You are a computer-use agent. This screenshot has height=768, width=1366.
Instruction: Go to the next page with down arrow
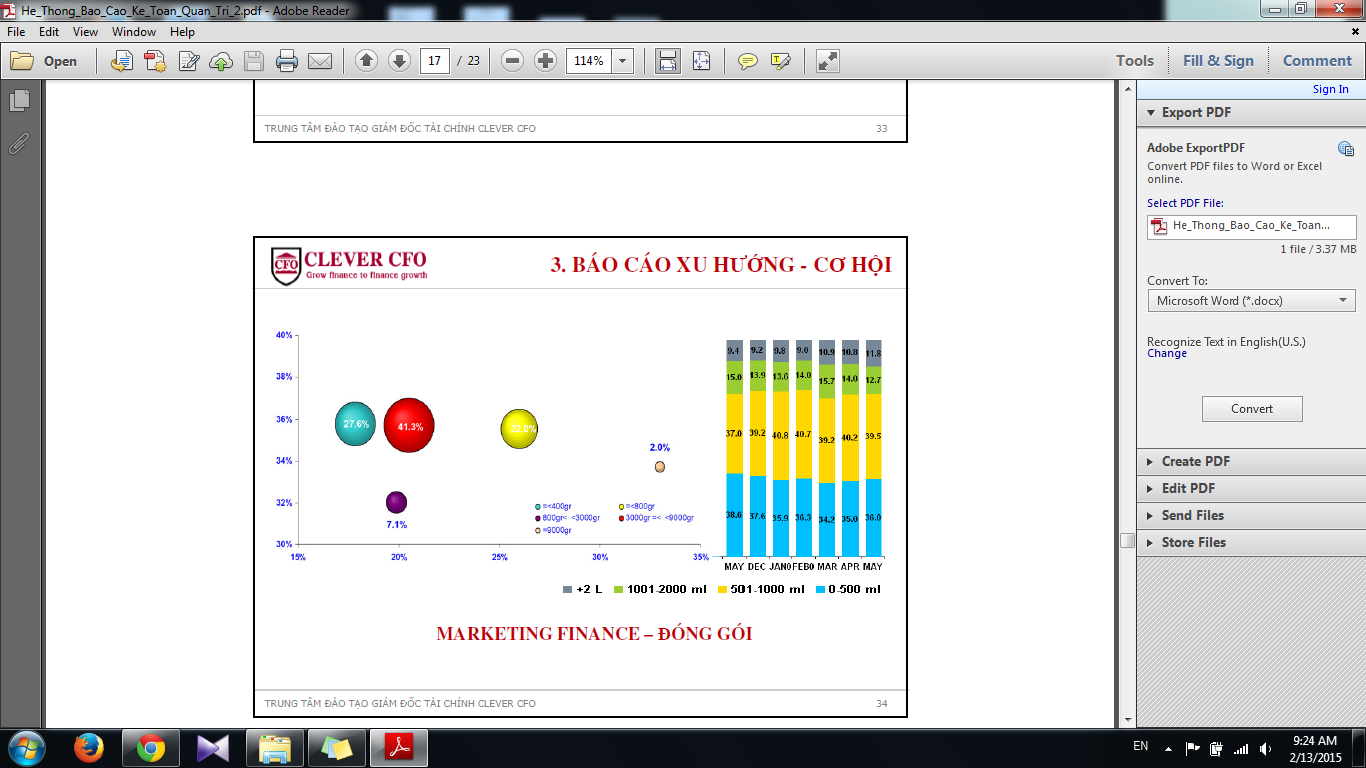pos(399,61)
